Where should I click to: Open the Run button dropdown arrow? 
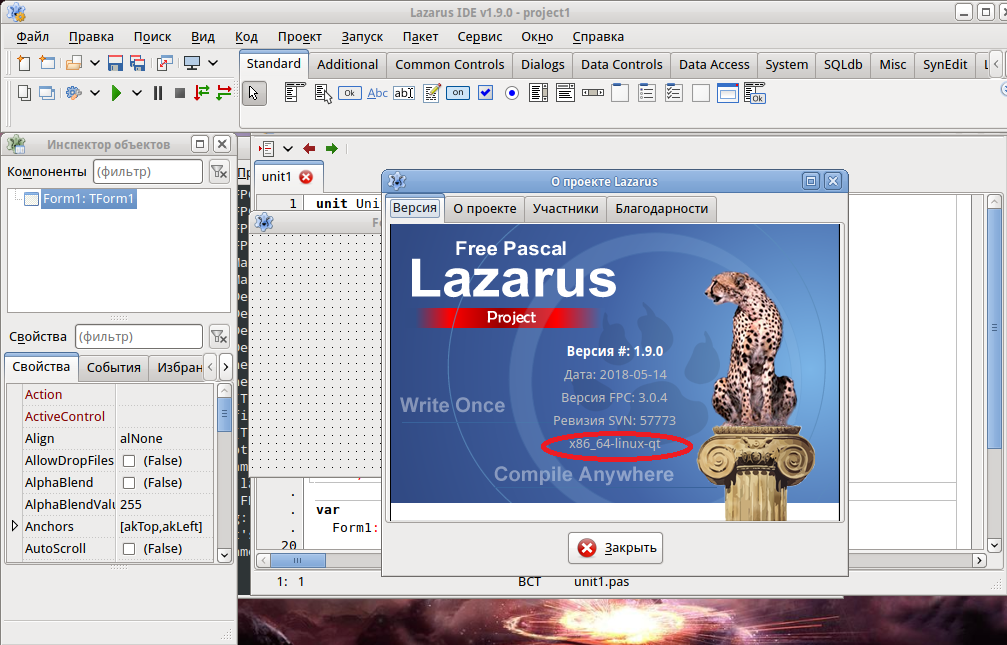click(135, 93)
